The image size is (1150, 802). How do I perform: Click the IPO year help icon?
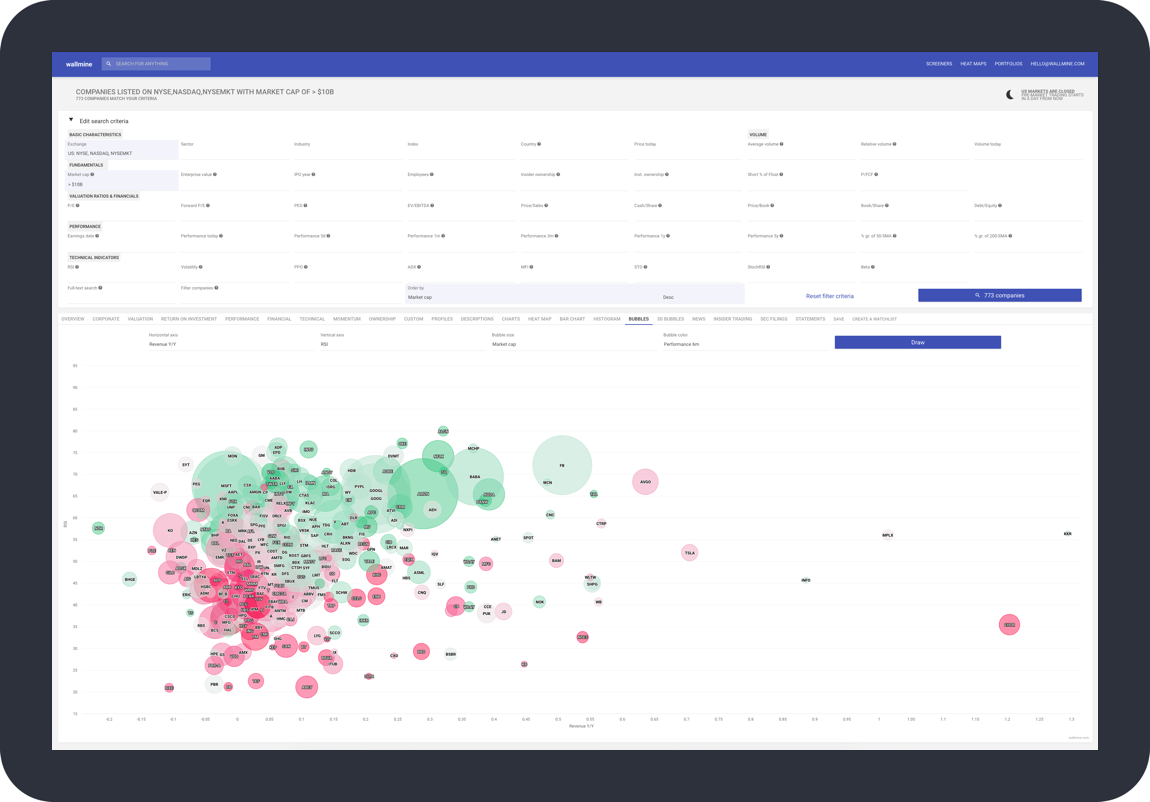click(x=314, y=174)
